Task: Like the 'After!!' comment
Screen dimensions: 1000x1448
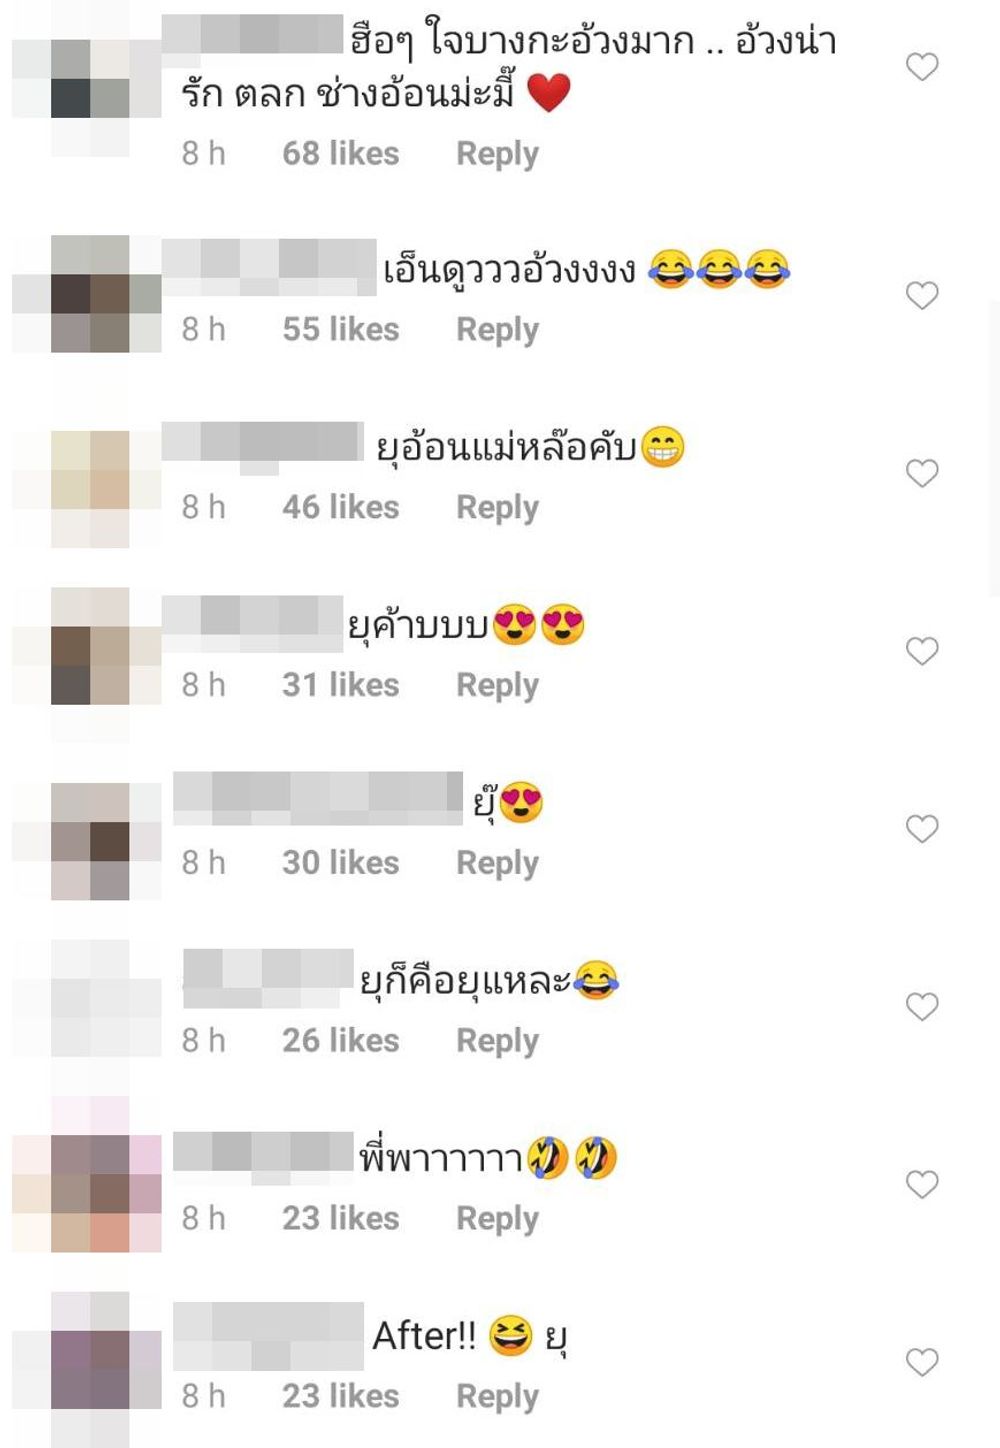Action: coord(921,1362)
